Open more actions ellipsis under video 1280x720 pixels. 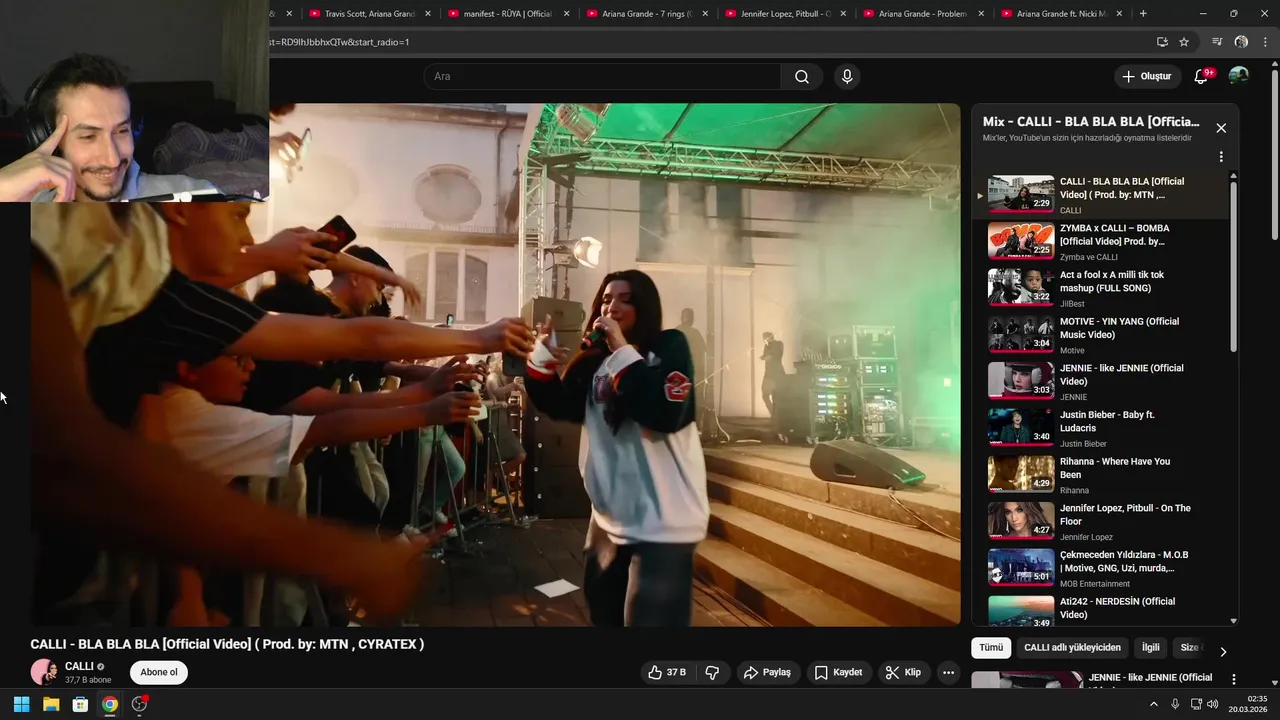949,673
